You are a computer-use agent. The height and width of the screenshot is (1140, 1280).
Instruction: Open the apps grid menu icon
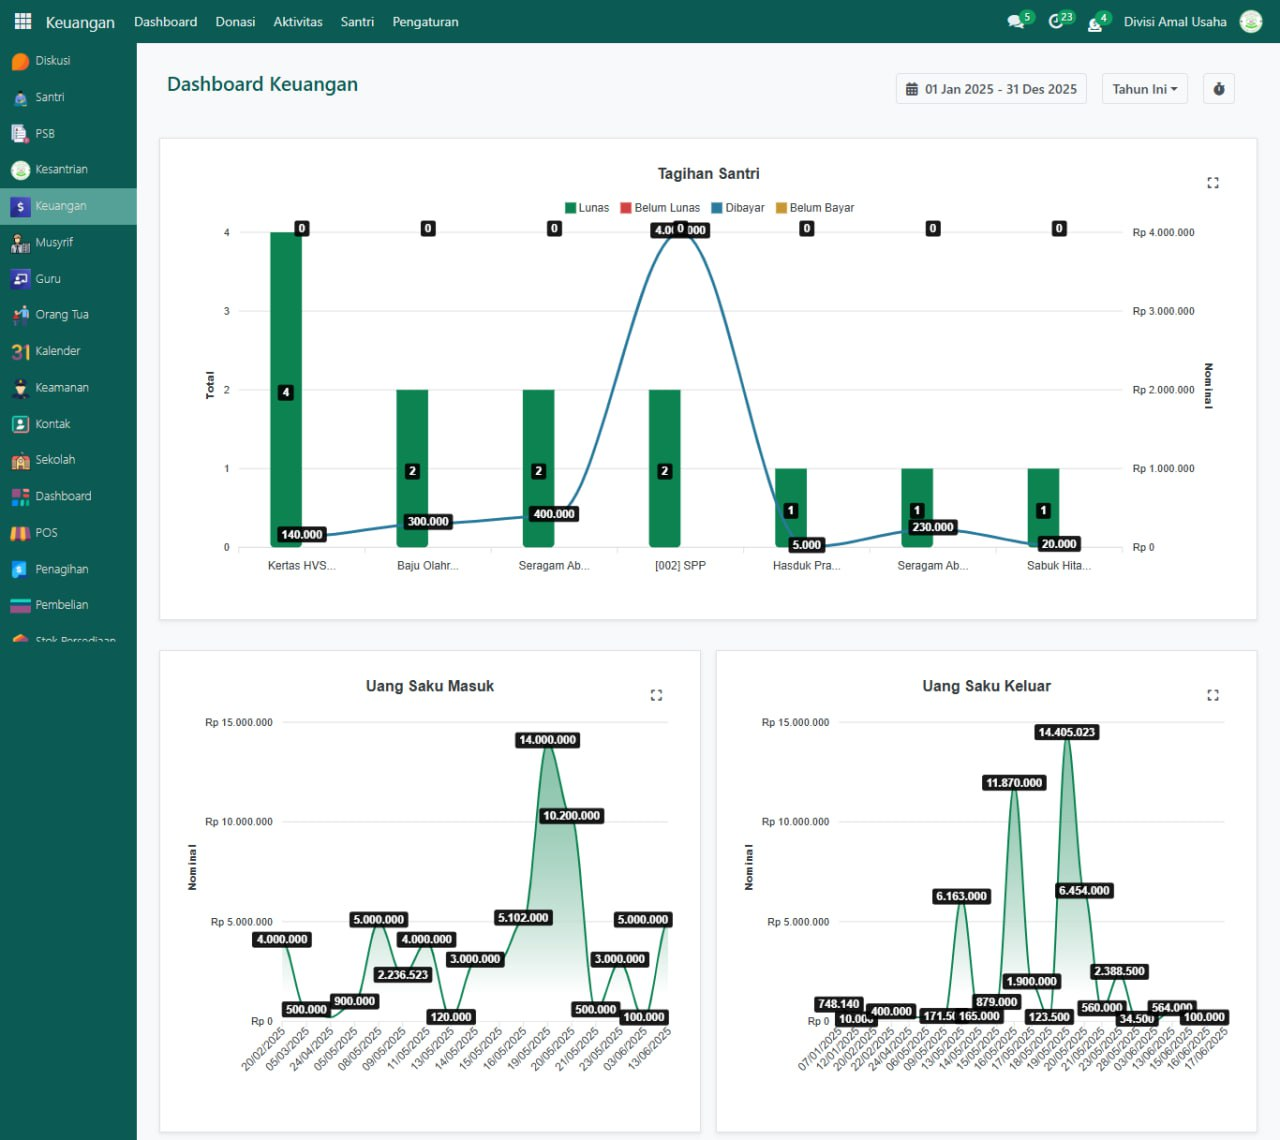pos(22,21)
